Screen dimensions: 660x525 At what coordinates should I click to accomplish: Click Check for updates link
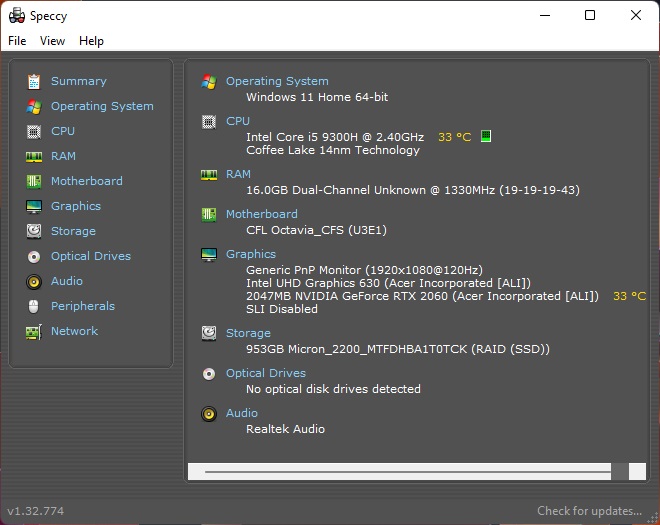[x=589, y=511]
